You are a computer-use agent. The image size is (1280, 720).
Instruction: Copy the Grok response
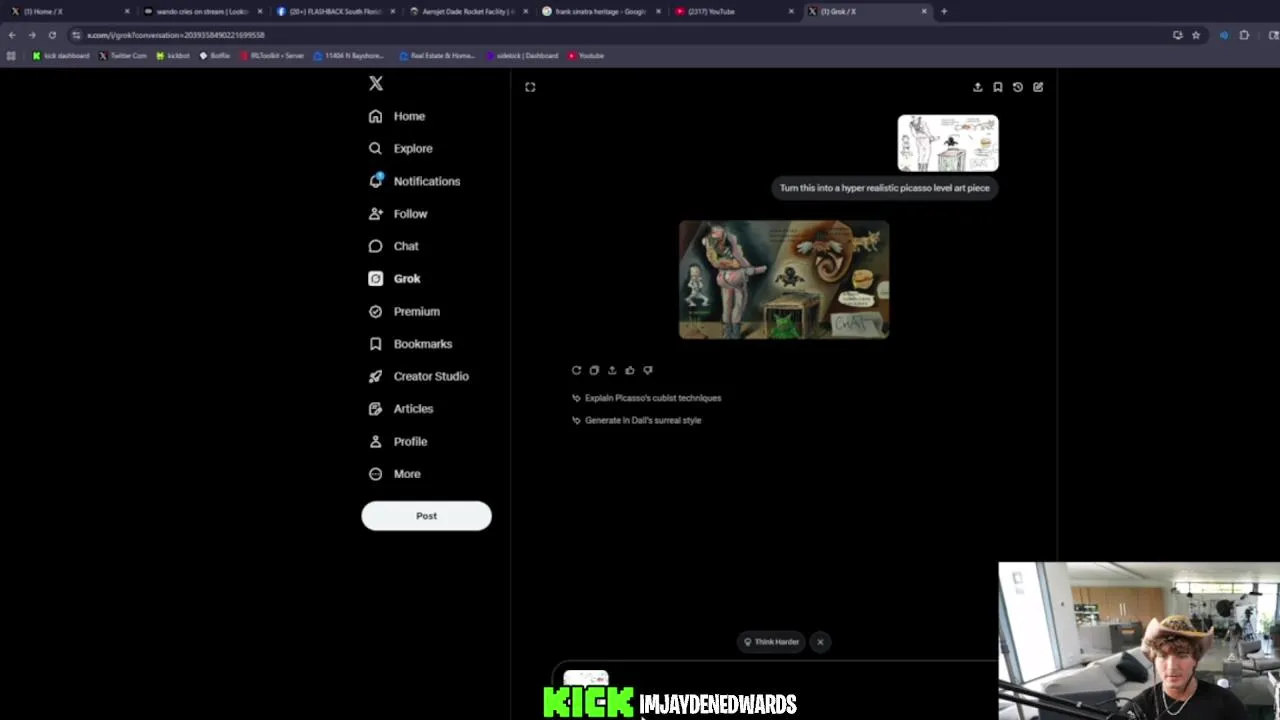594,370
